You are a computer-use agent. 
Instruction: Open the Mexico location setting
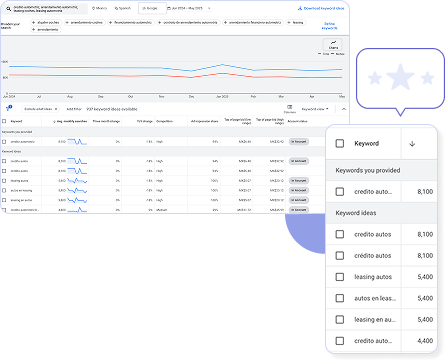point(99,8)
